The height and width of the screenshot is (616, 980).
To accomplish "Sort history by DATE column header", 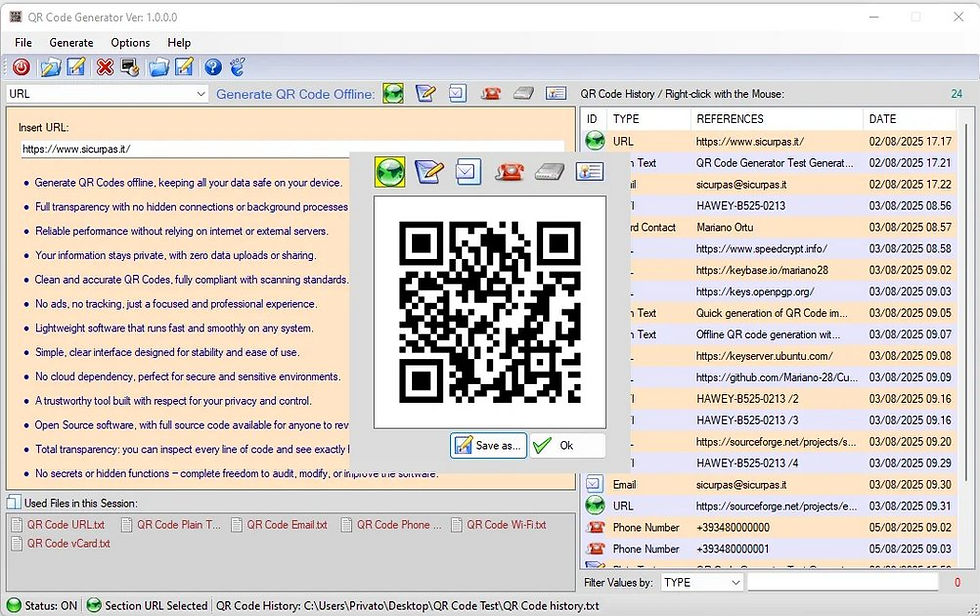I will [909, 119].
